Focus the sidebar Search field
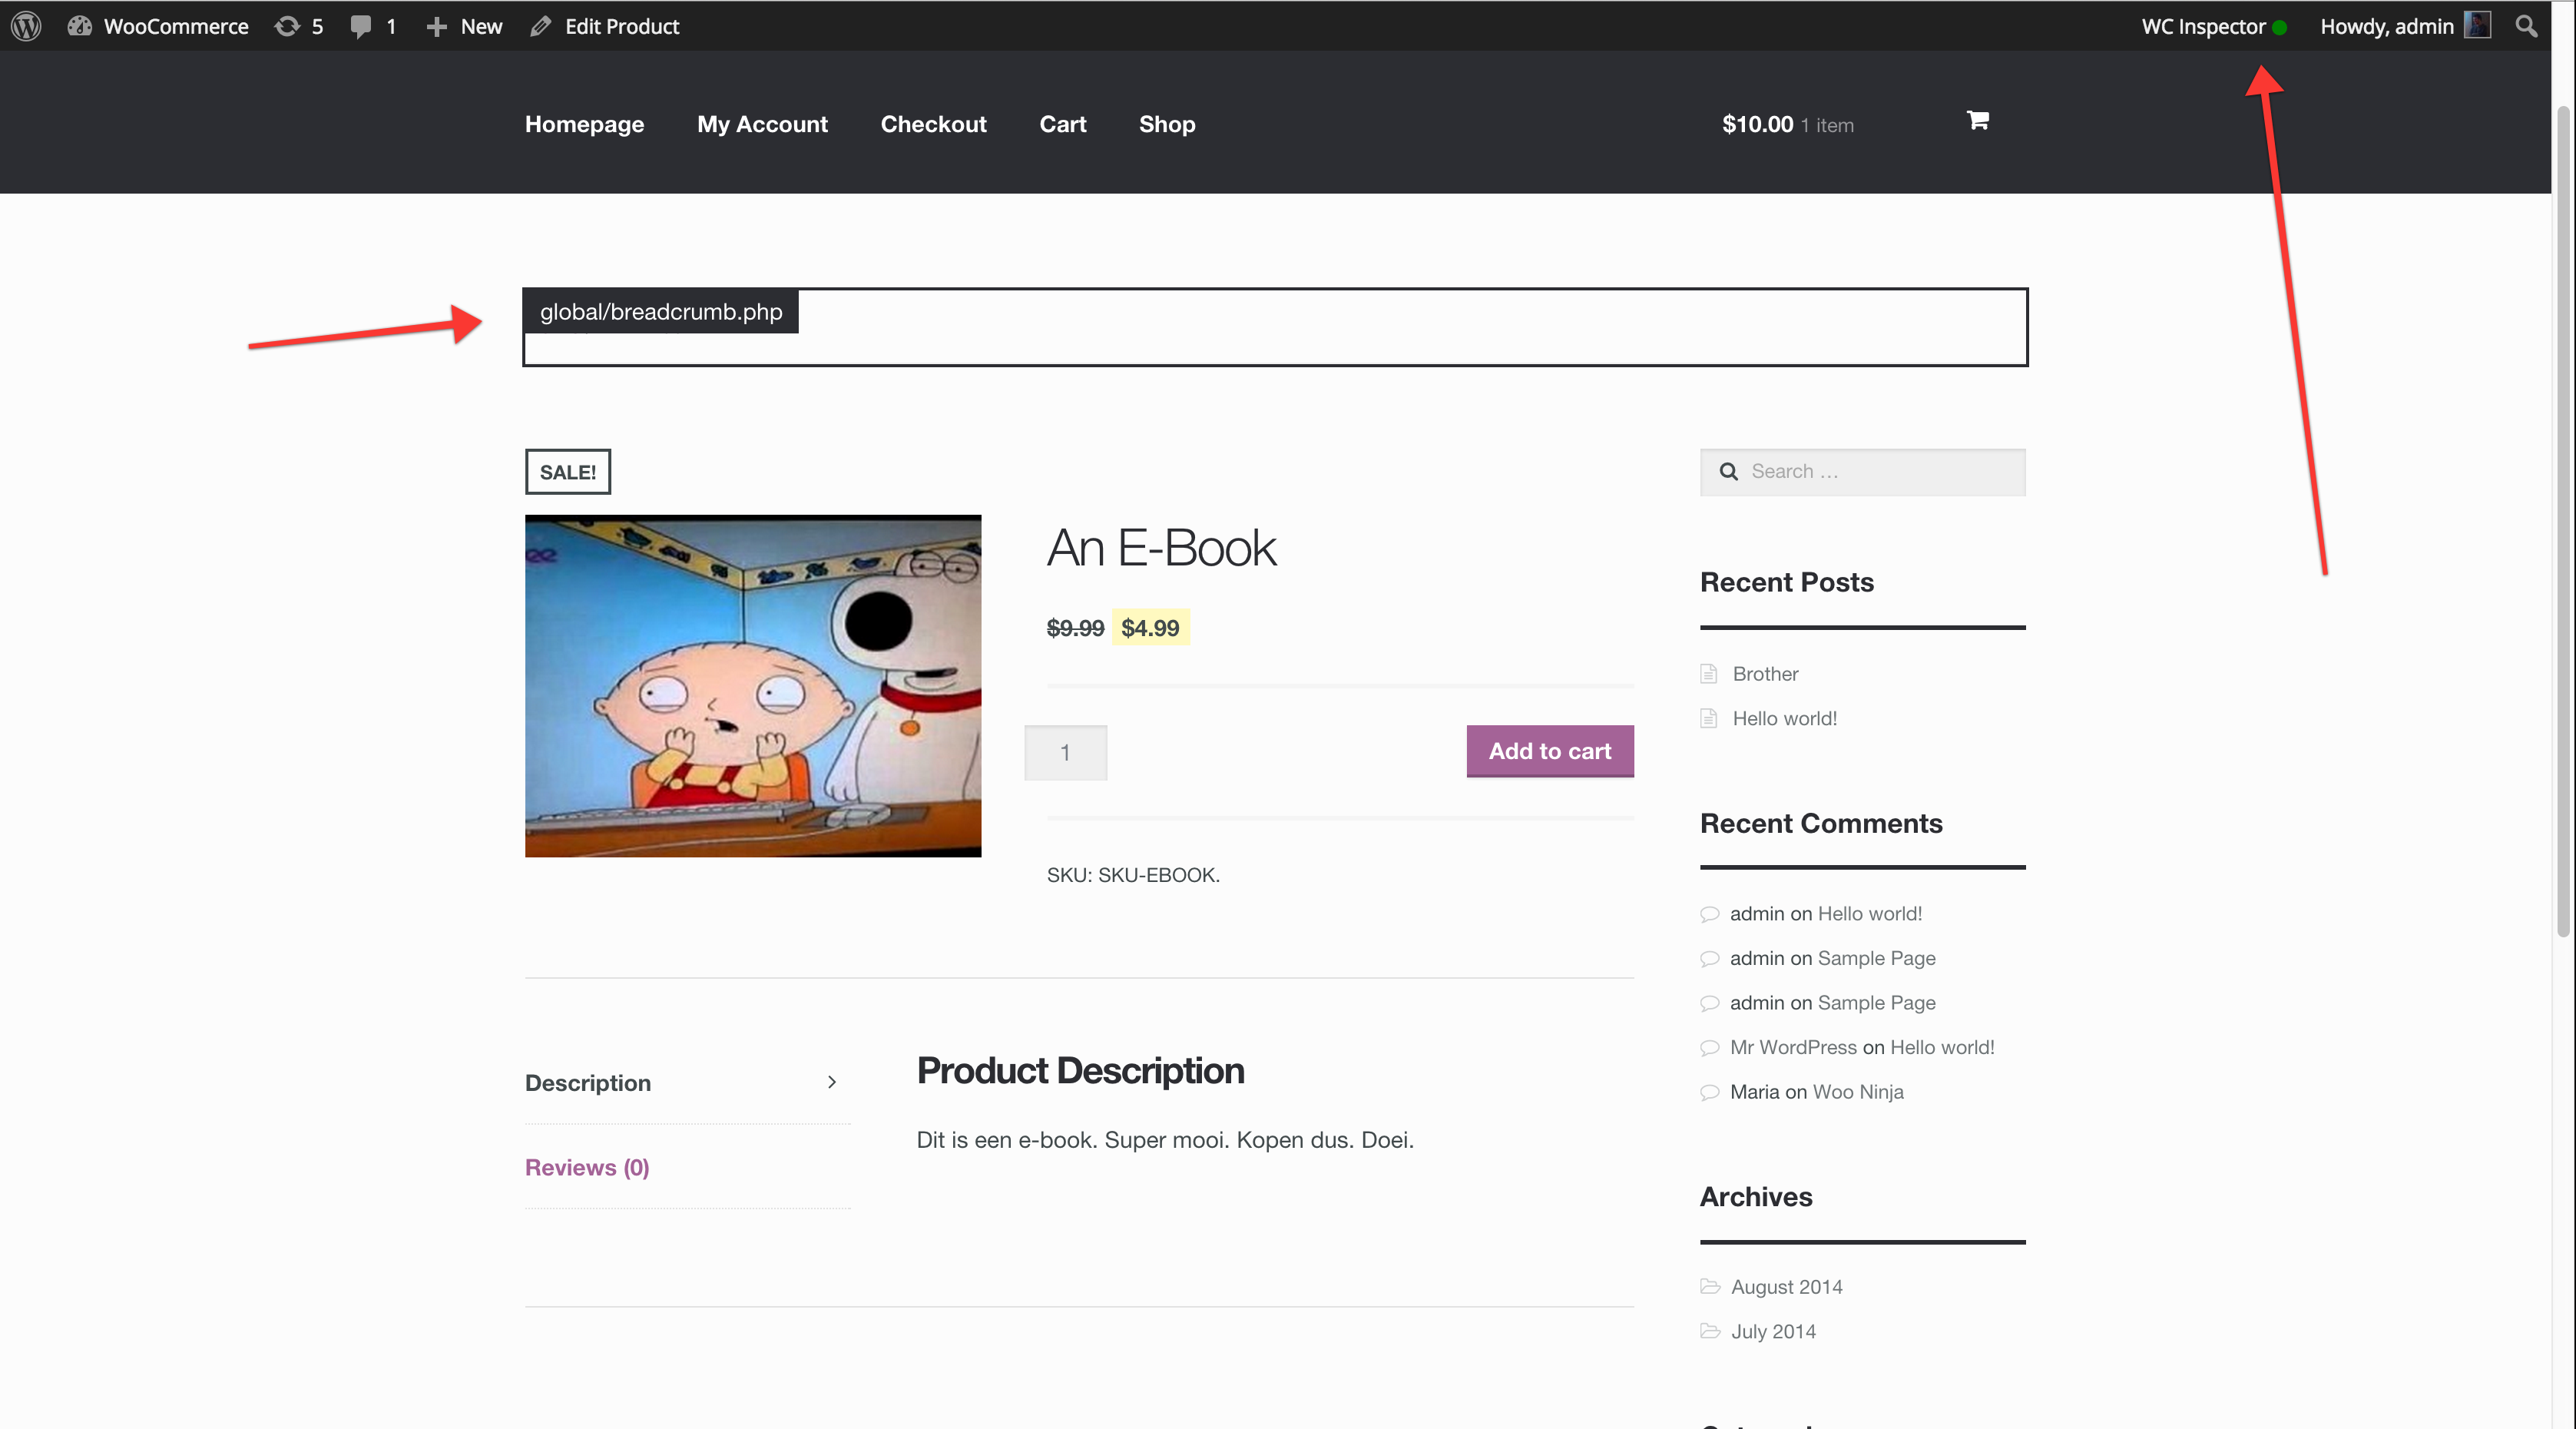The image size is (2576, 1429). coord(1862,472)
